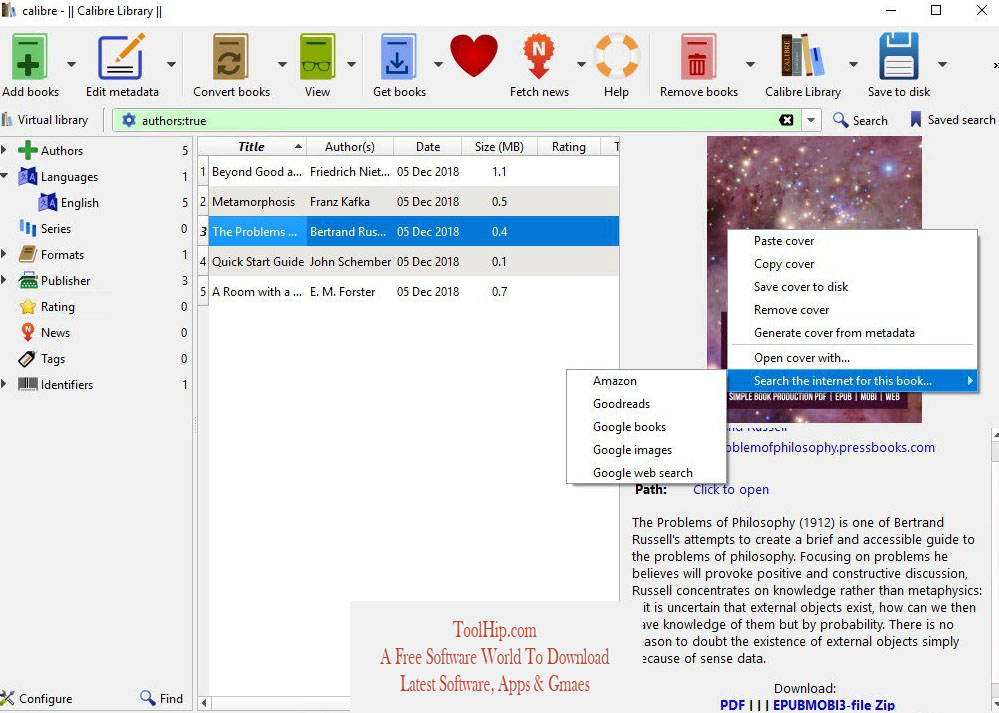Click the book list horizontal scrollbar left arrow

tap(204, 703)
